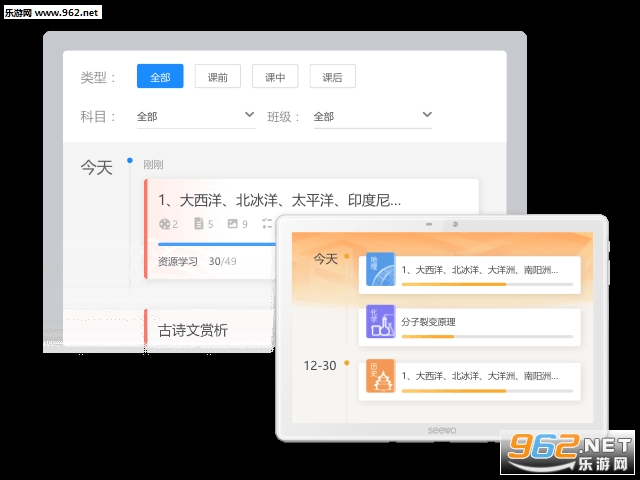This screenshot has width=640, height=480.
Task: Click the 12-30 date label on tablet
Action: point(320,365)
